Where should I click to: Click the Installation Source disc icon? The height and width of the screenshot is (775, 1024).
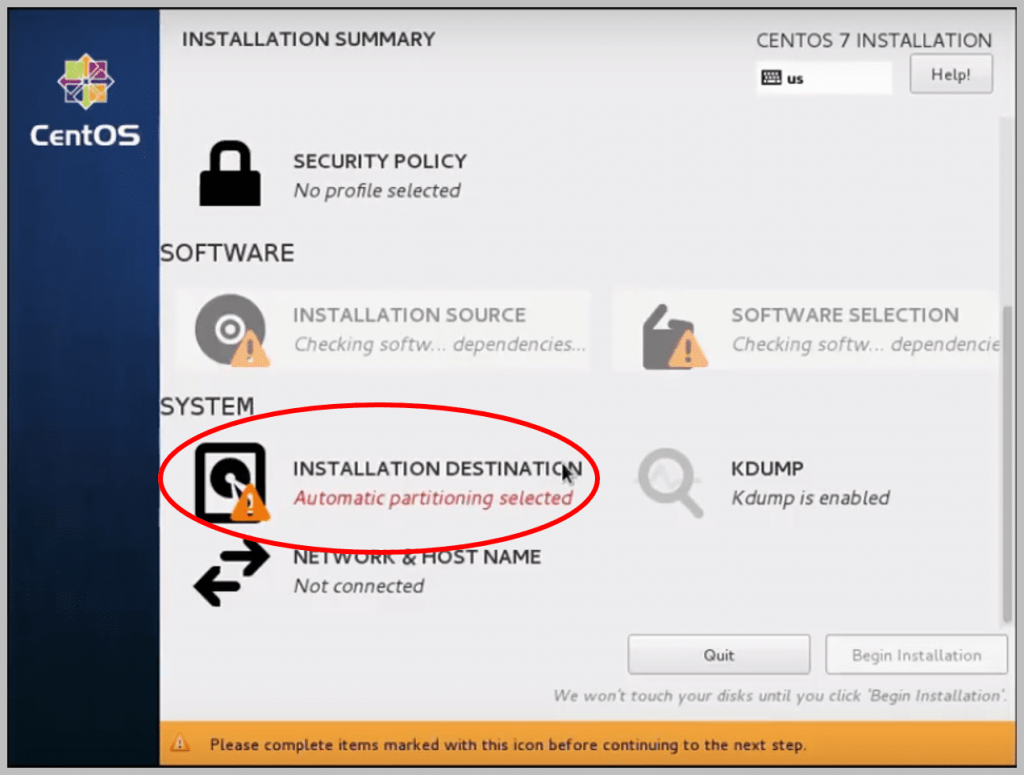(231, 330)
